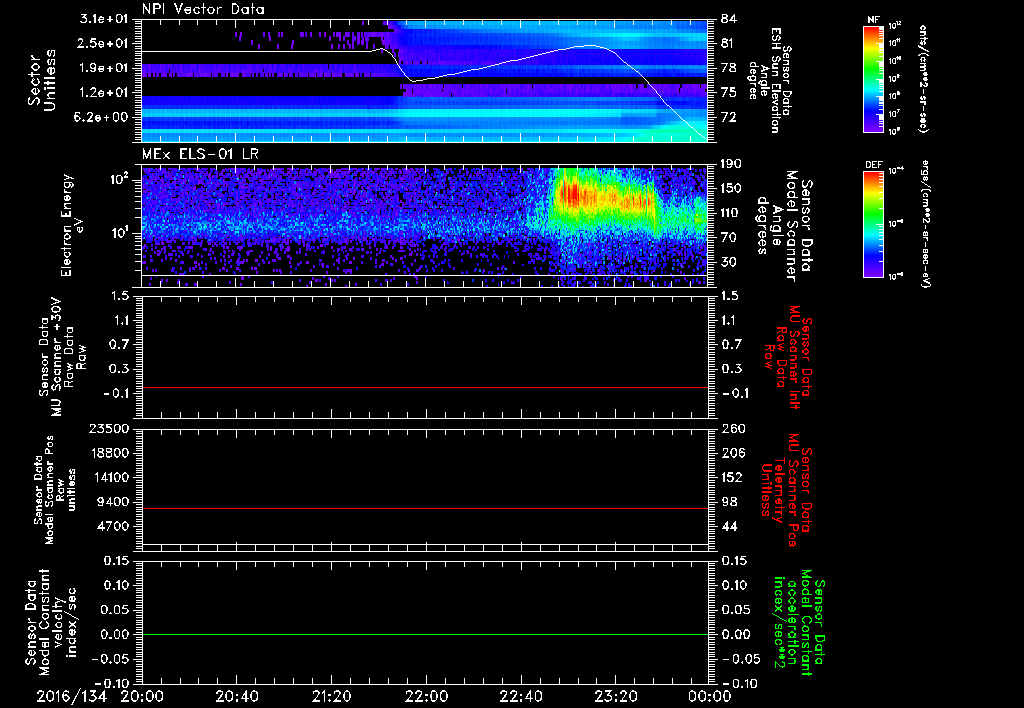Screen dimensions: 1024x708
Task: Click the MU Scanner +30V Raw Data axis title
Action: pyautogui.click(x=61, y=358)
